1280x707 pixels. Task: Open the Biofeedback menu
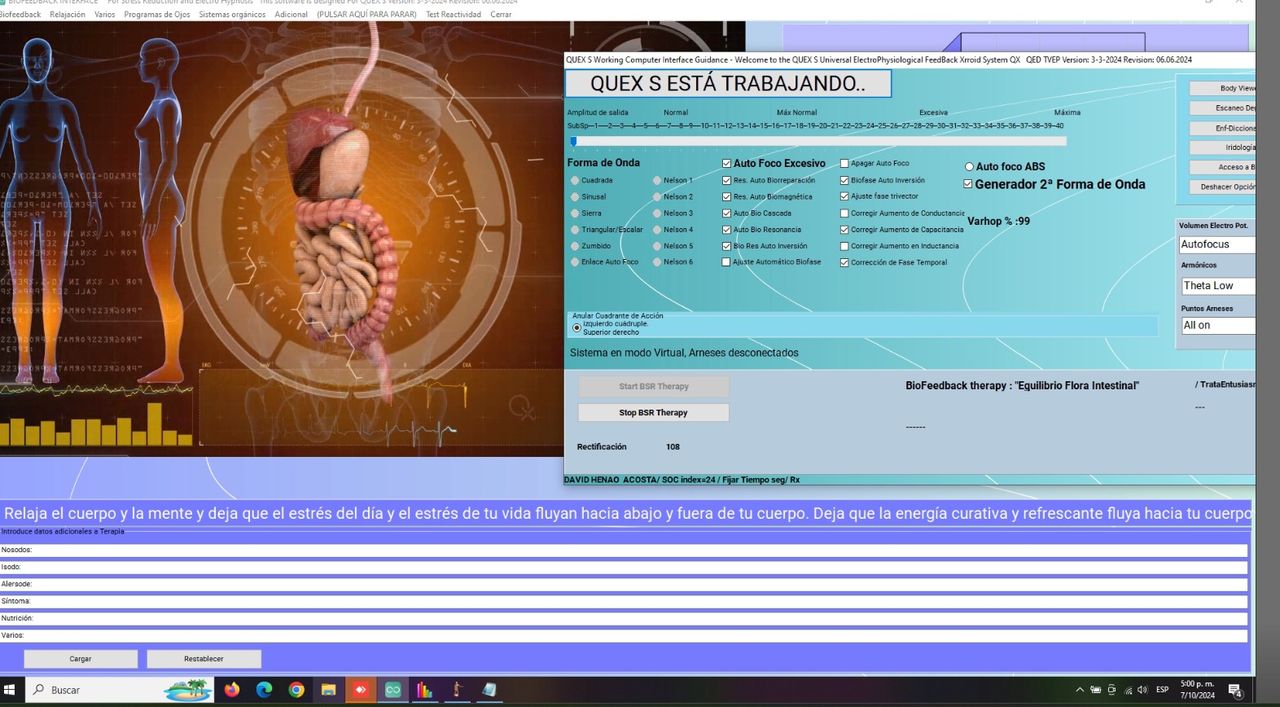pos(20,15)
